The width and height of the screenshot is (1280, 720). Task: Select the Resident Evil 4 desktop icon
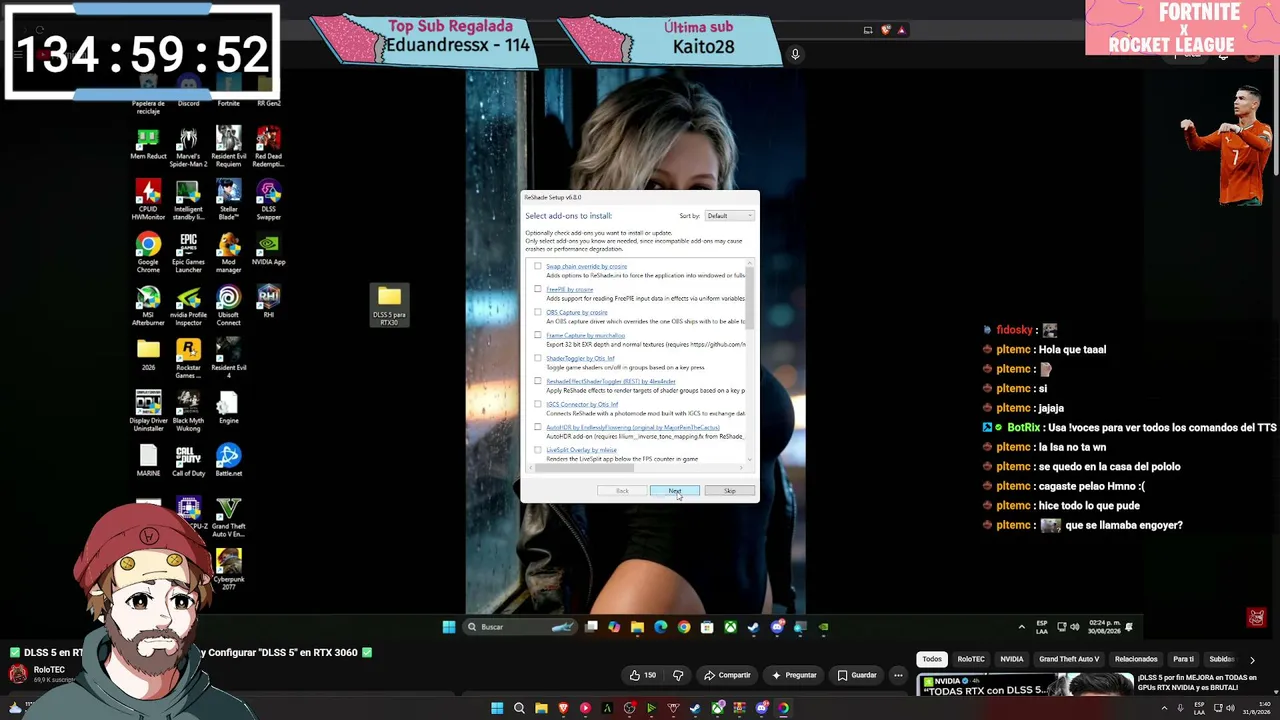tap(228, 358)
